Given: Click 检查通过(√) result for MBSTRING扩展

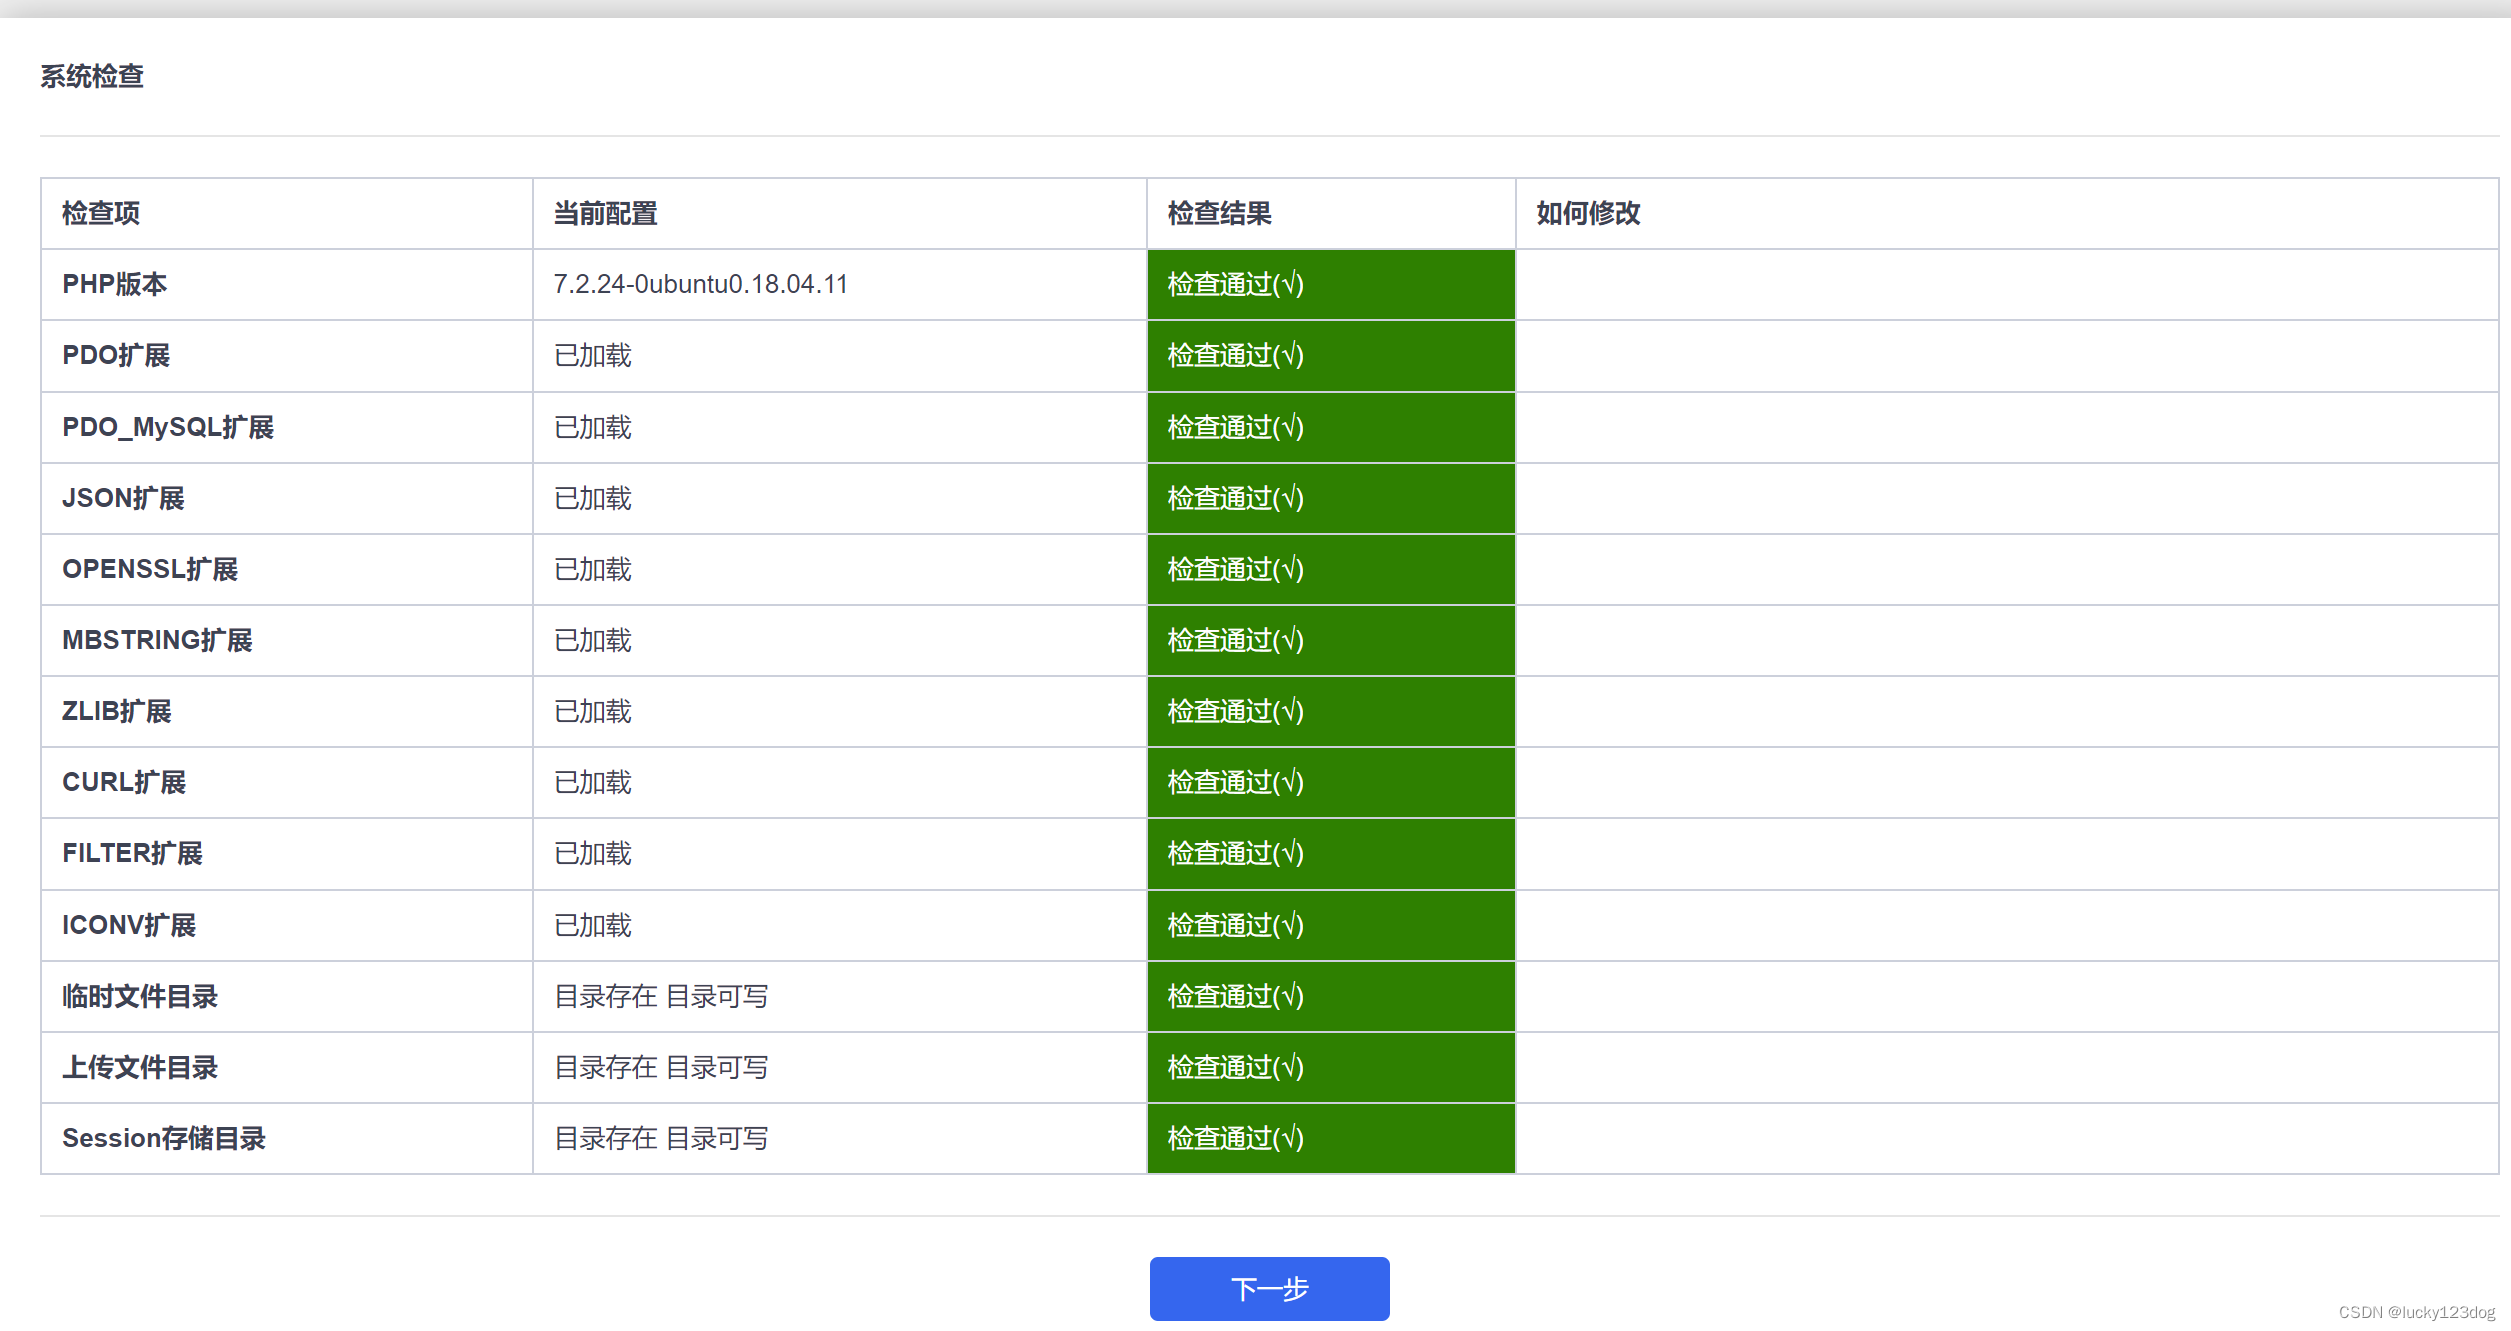Looking at the screenshot, I should [x=1331, y=640].
